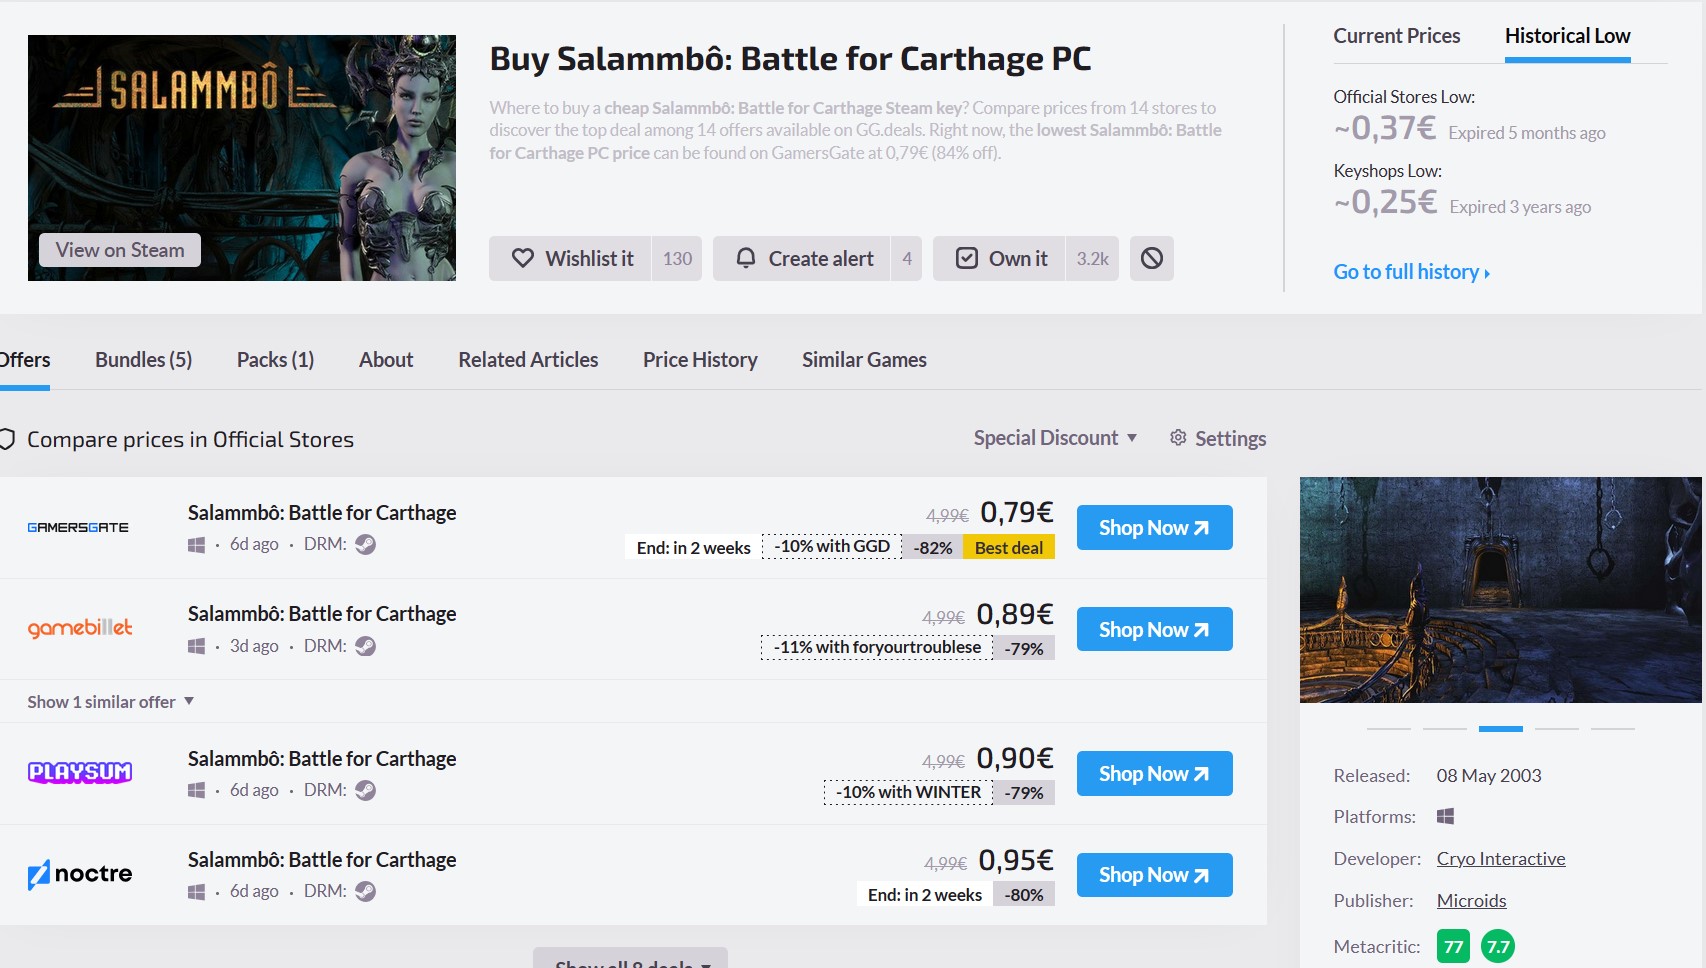This screenshot has height=968, width=1706.
Task: Click Shop Now for Playsum offer
Action: (1154, 774)
